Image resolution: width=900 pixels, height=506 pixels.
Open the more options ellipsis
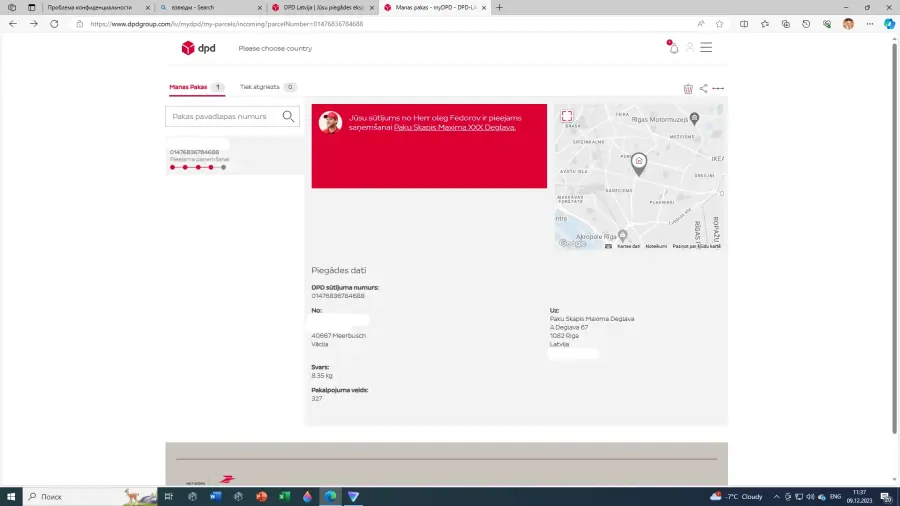718,88
